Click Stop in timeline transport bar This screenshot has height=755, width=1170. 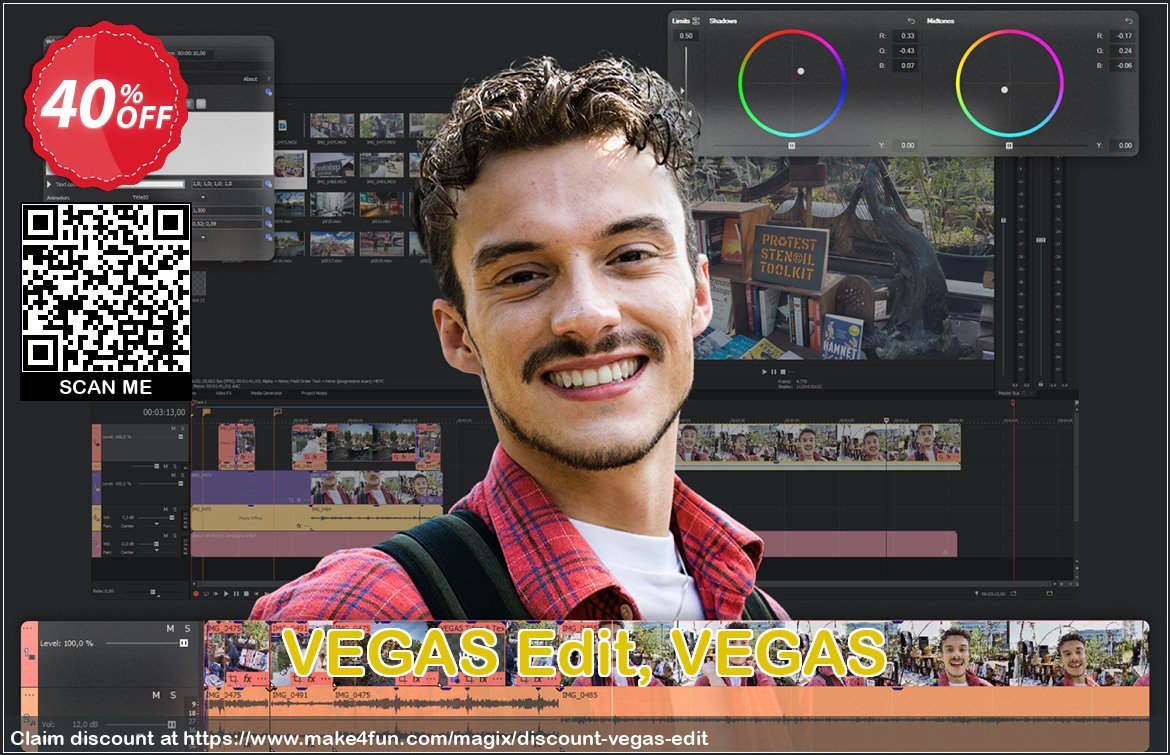click(246, 594)
